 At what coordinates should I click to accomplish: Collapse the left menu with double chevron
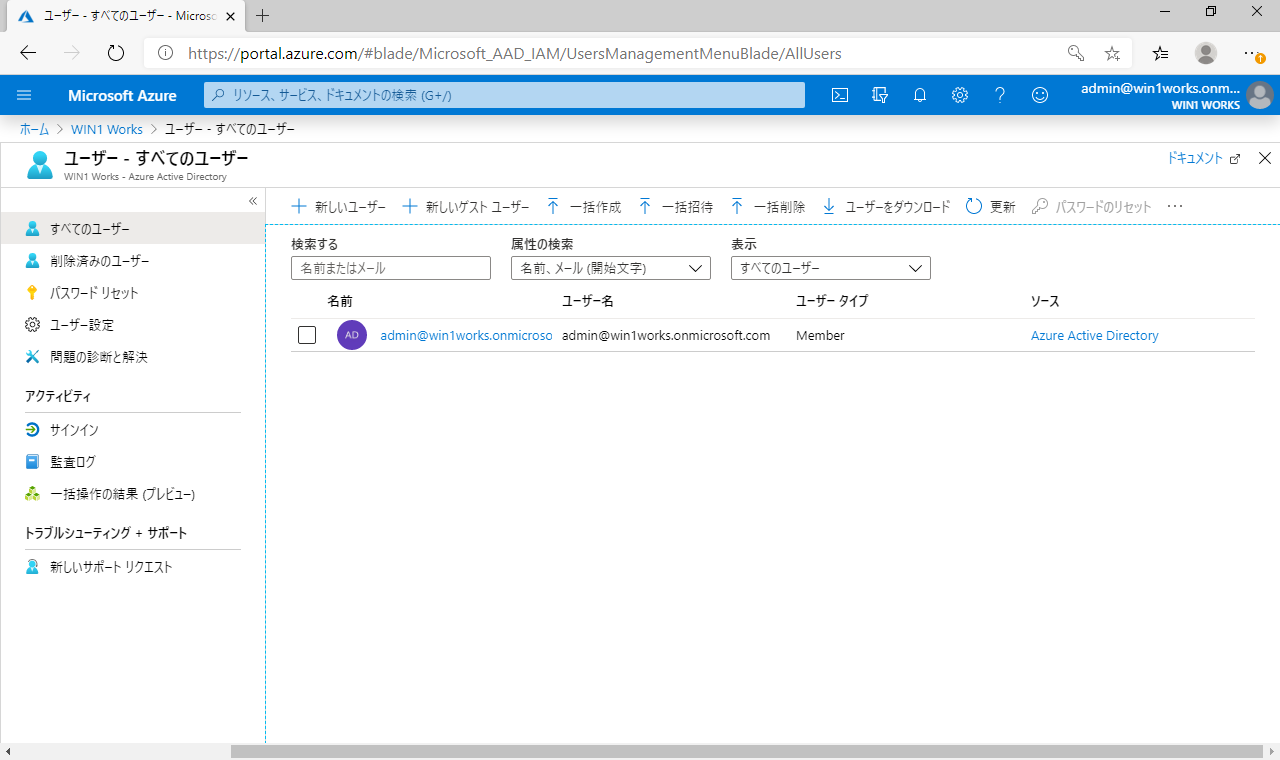pyautogui.click(x=253, y=201)
